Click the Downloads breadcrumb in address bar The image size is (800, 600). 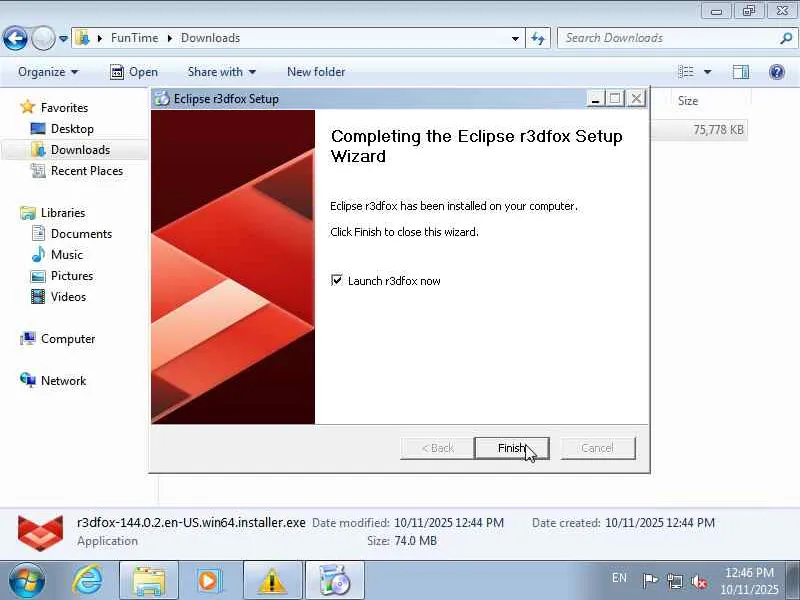210,38
